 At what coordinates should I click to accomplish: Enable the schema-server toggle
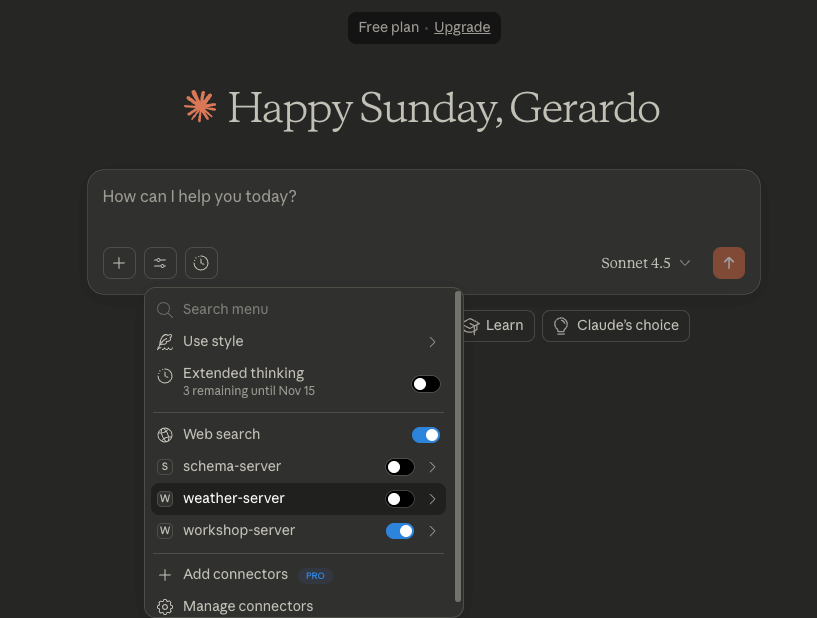pyautogui.click(x=400, y=467)
